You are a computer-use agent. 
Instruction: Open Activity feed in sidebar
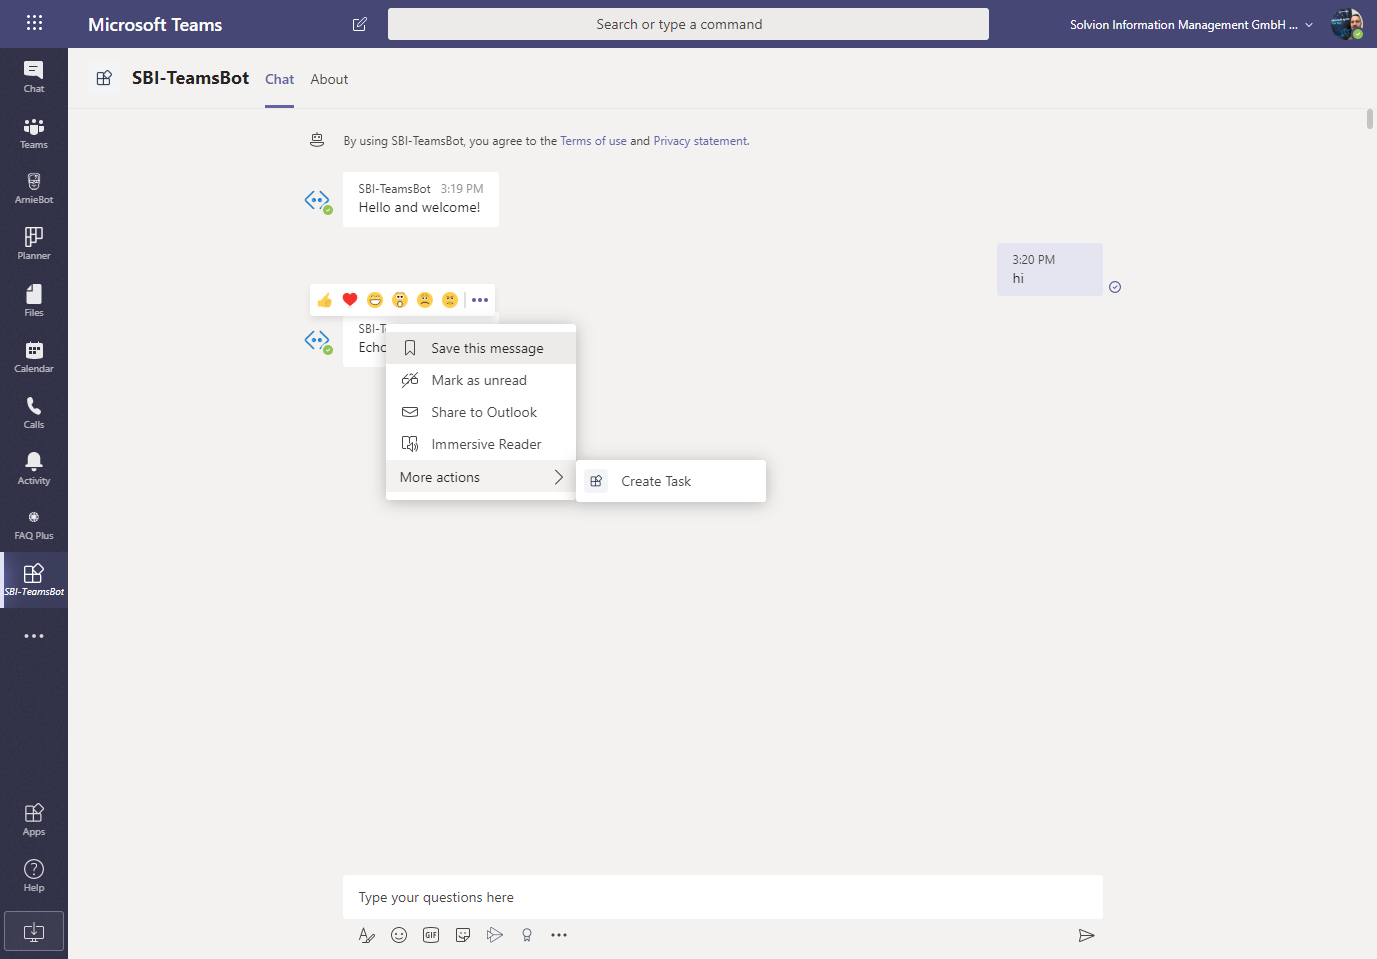pyautogui.click(x=34, y=468)
